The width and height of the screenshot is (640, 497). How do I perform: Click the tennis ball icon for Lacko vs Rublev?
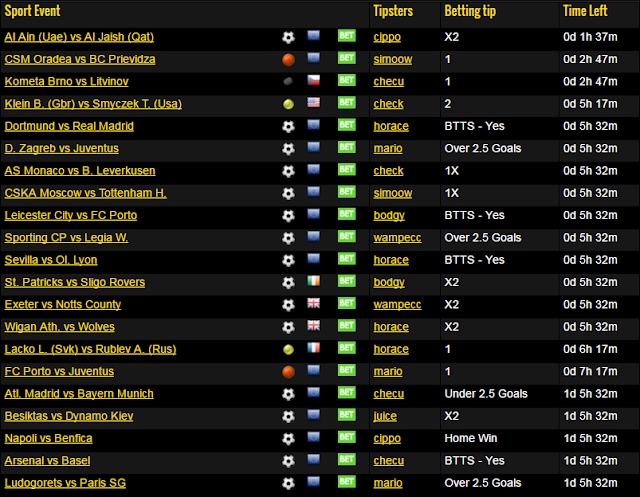pos(289,350)
